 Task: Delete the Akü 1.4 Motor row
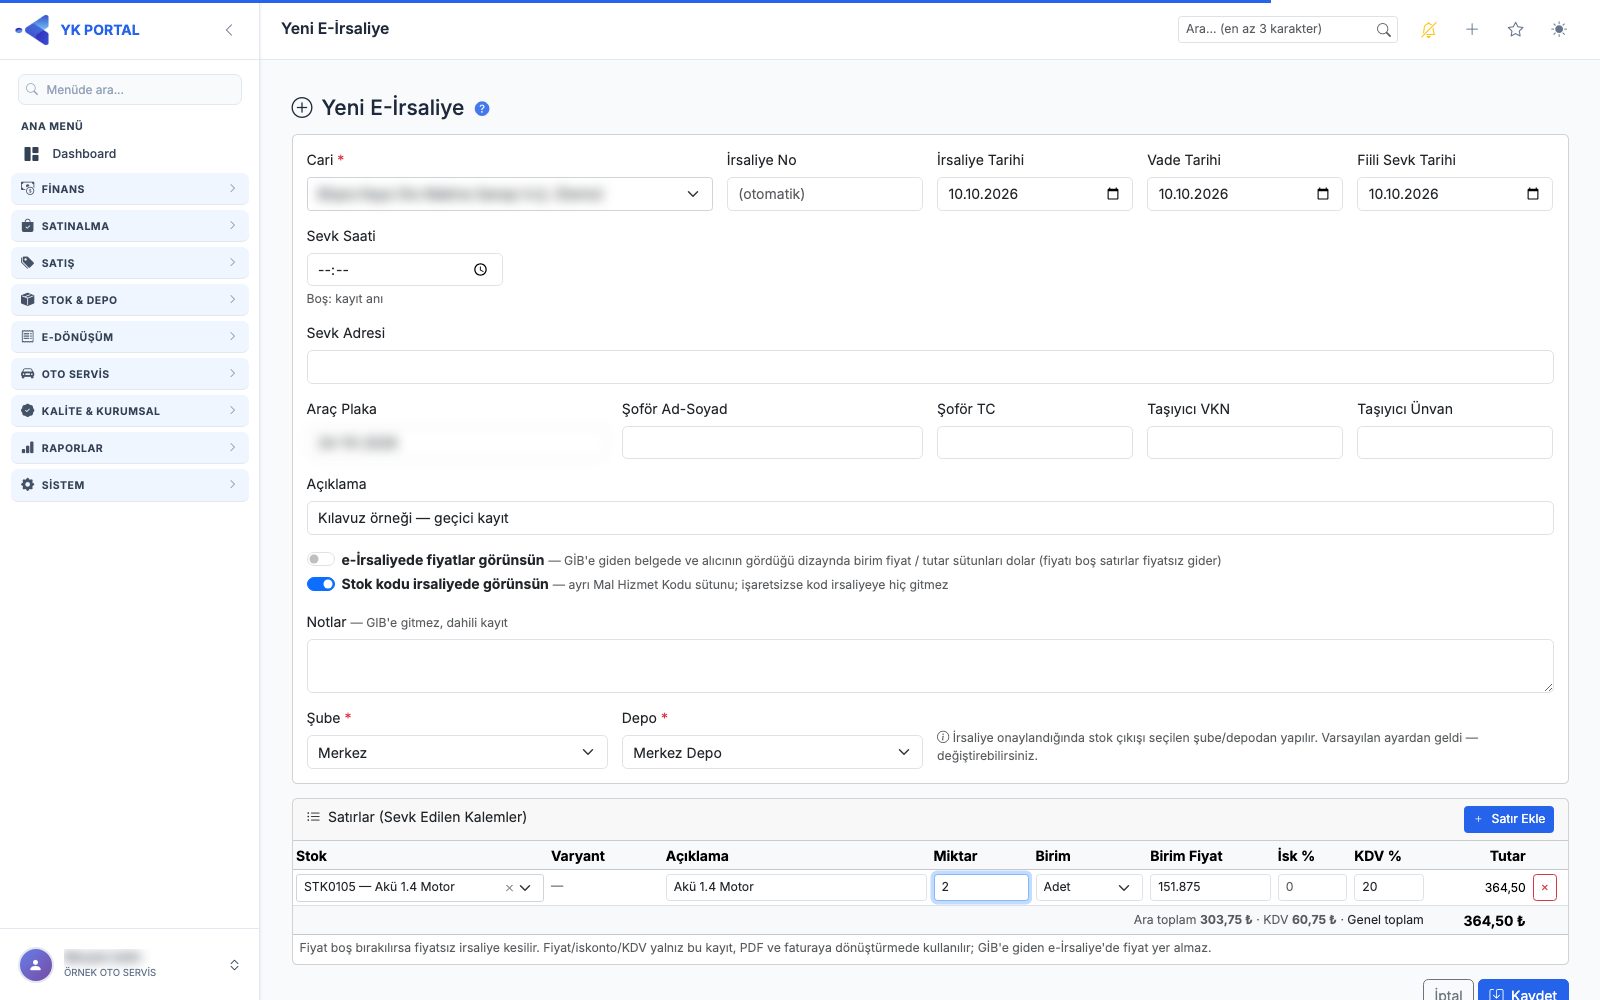click(x=1544, y=887)
